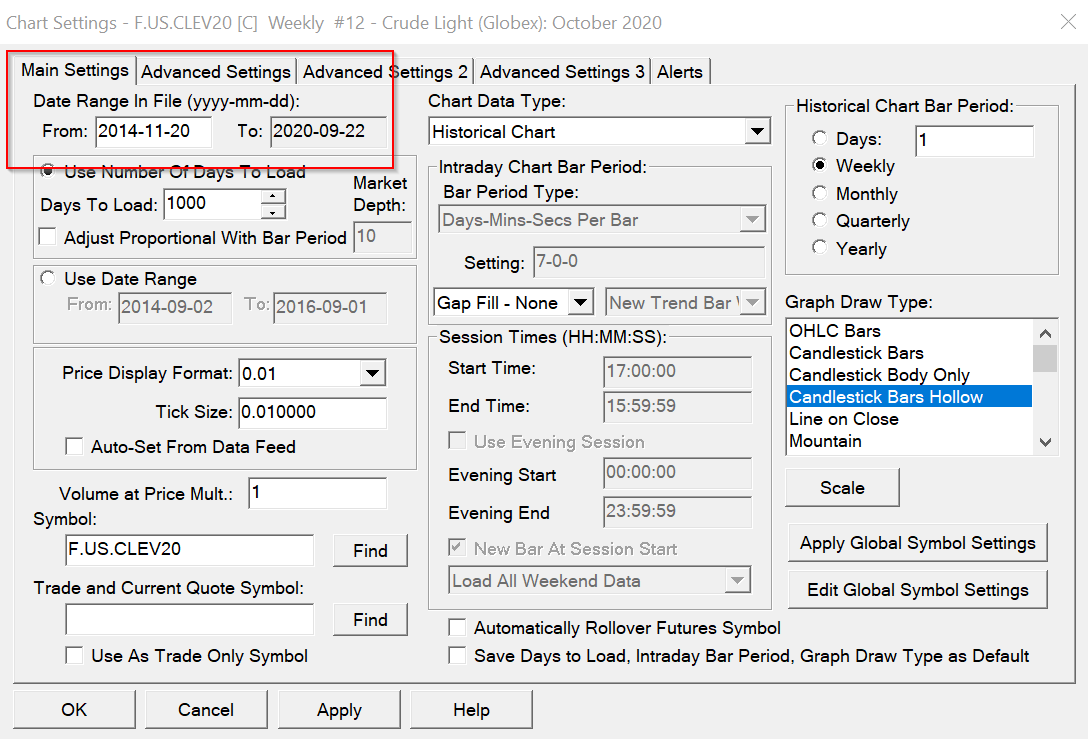Open the Advanced Settings tab
This screenshot has width=1088, height=739.
coord(216,71)
